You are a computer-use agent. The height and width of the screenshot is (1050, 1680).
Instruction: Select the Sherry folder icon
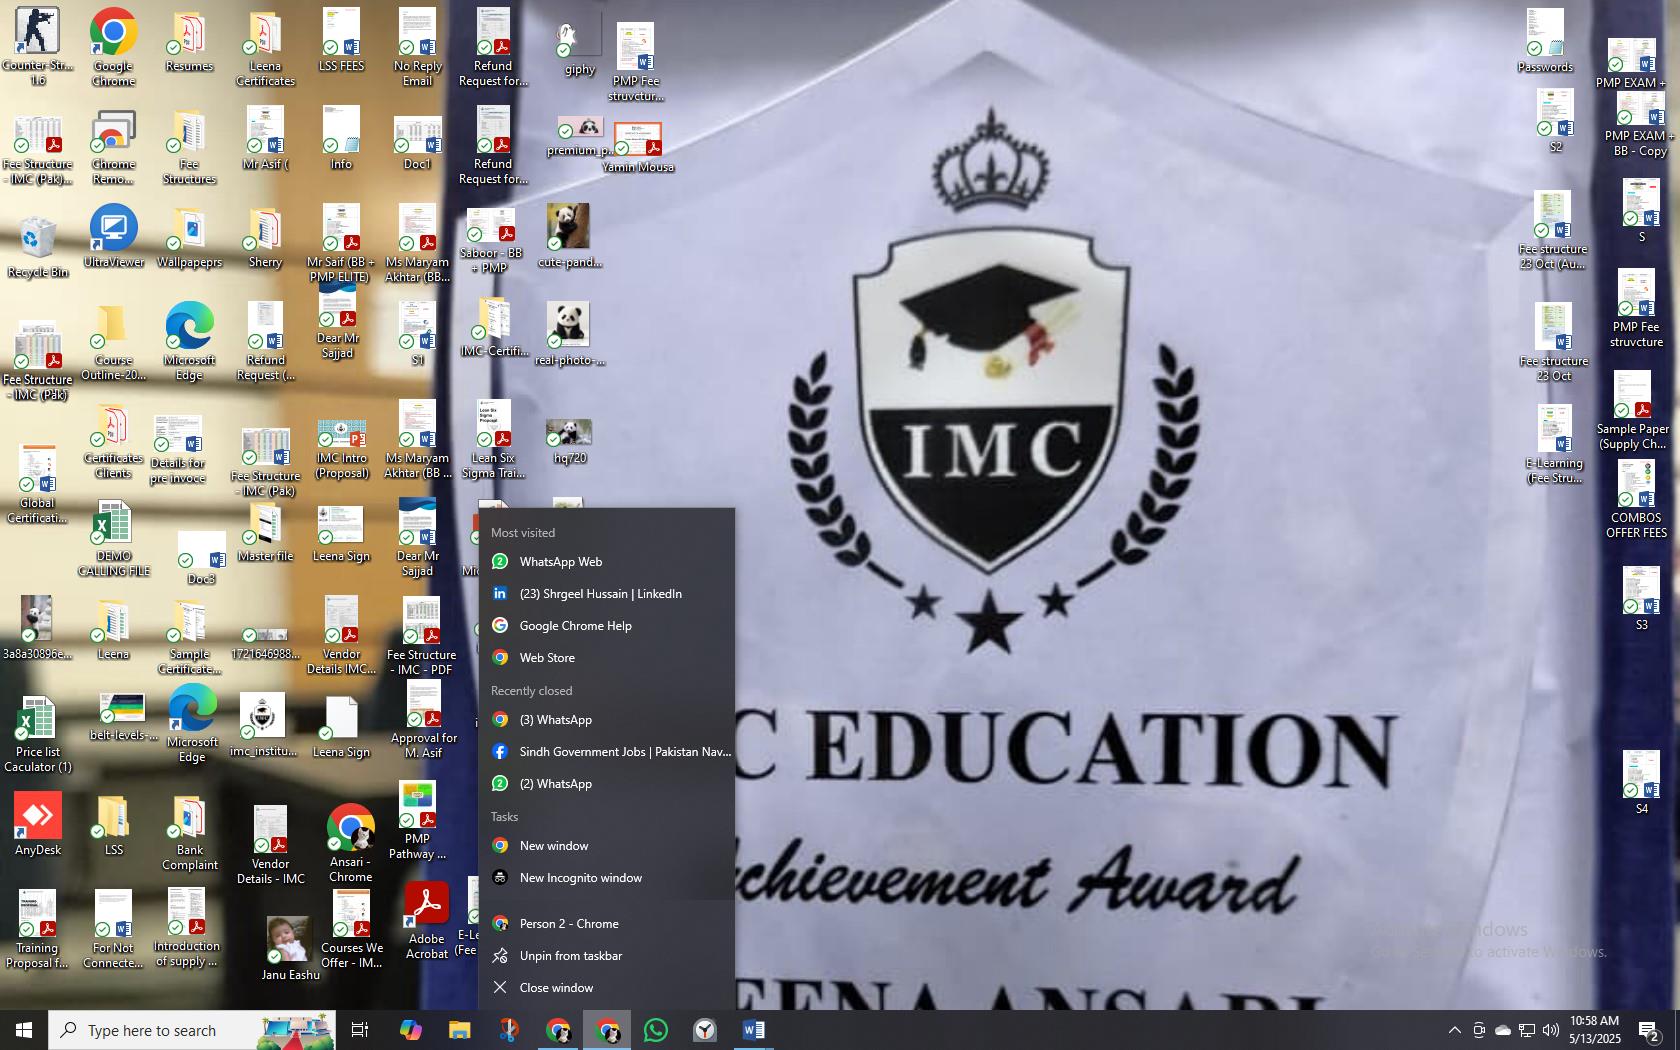(265, 239)
